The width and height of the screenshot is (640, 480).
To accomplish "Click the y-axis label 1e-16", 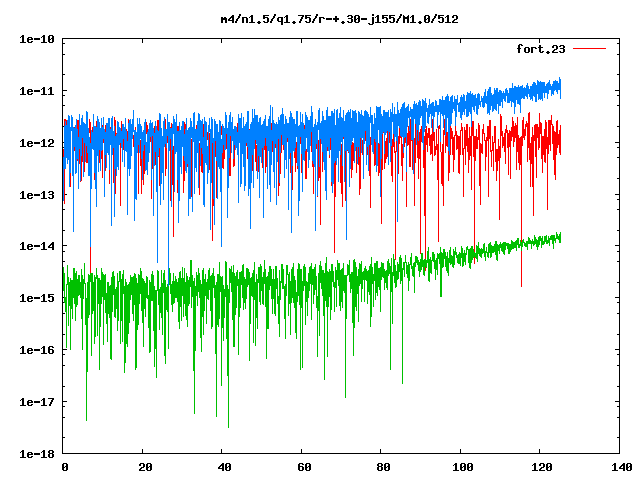I will click(x=37, y=350).
